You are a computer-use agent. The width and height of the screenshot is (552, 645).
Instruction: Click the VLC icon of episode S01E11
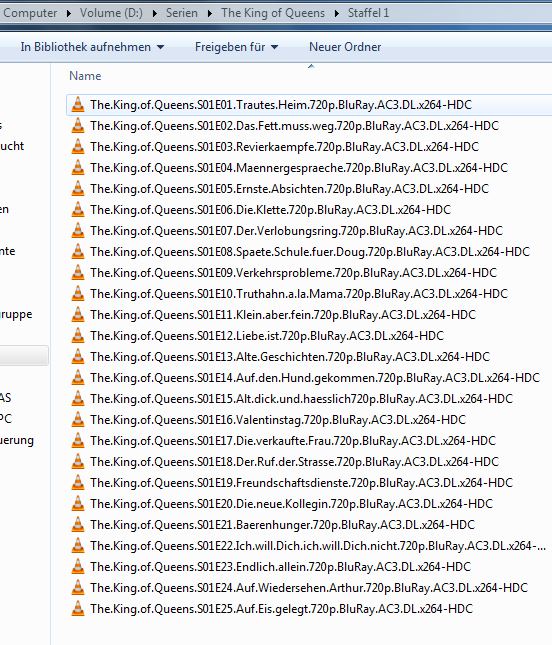coord(78,315)
